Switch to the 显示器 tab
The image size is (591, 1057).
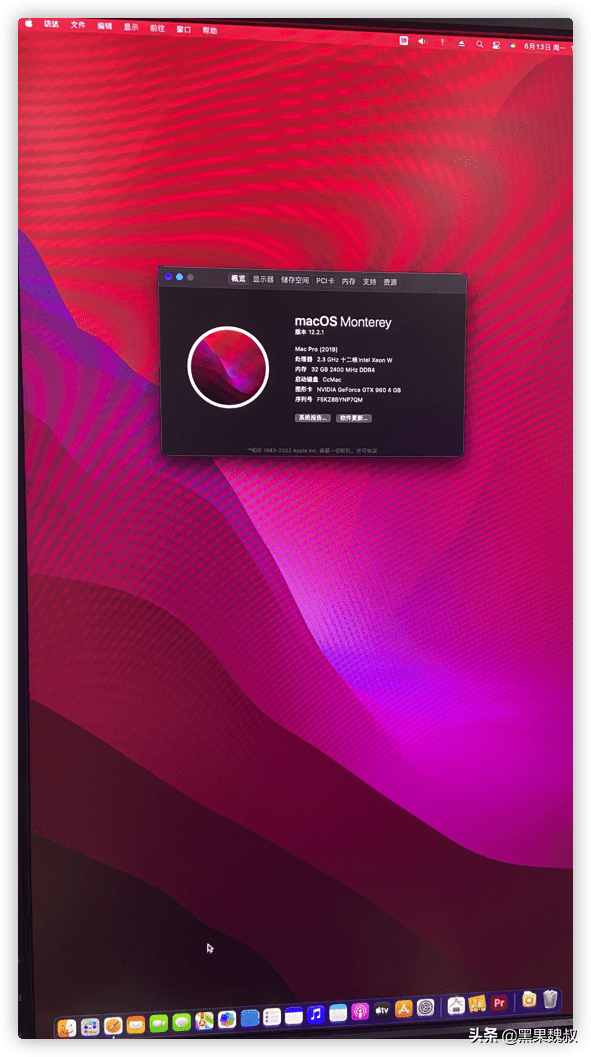(x=263, y=279)
